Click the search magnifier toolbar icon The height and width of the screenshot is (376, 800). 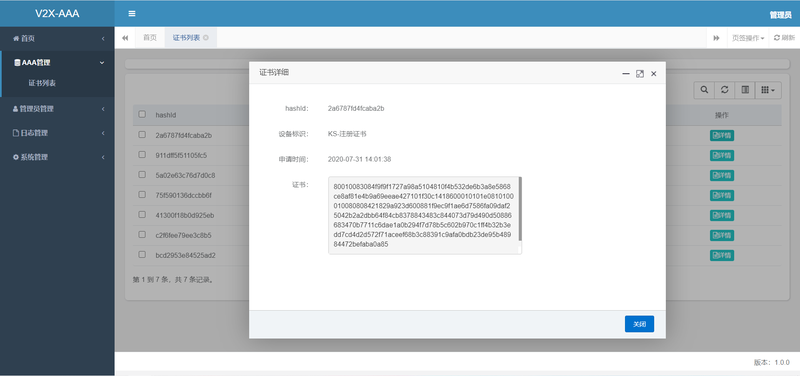[704, 90]
